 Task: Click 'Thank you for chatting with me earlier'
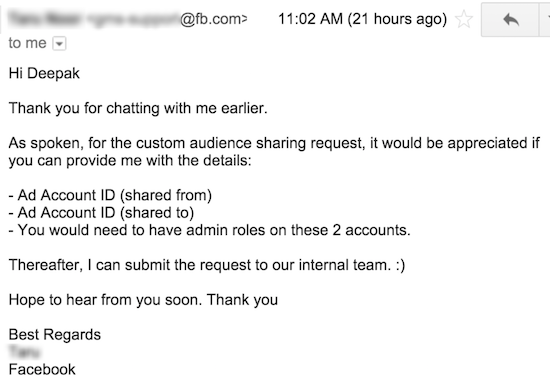click(x=138, y=108)
